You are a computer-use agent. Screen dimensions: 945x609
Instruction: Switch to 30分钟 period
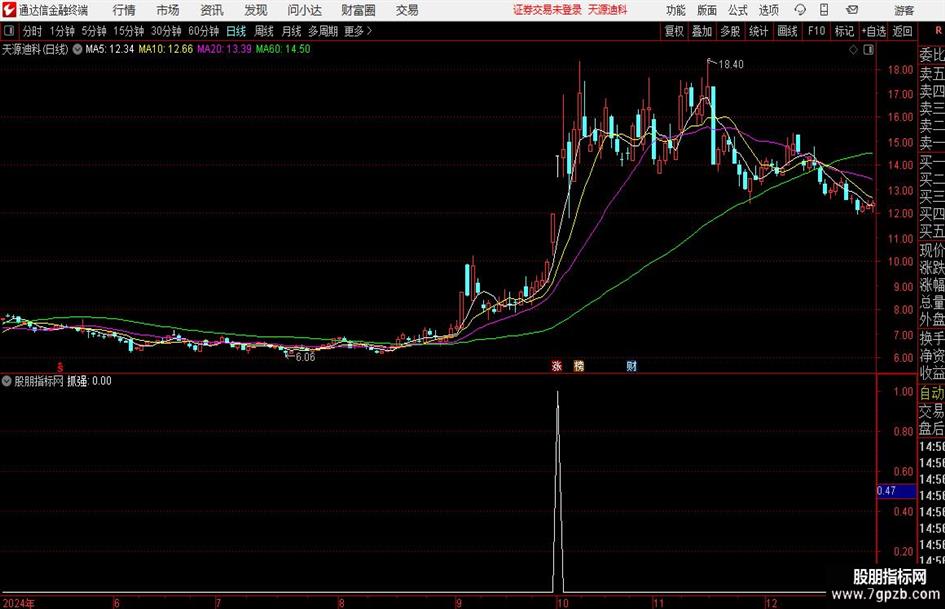166,31
